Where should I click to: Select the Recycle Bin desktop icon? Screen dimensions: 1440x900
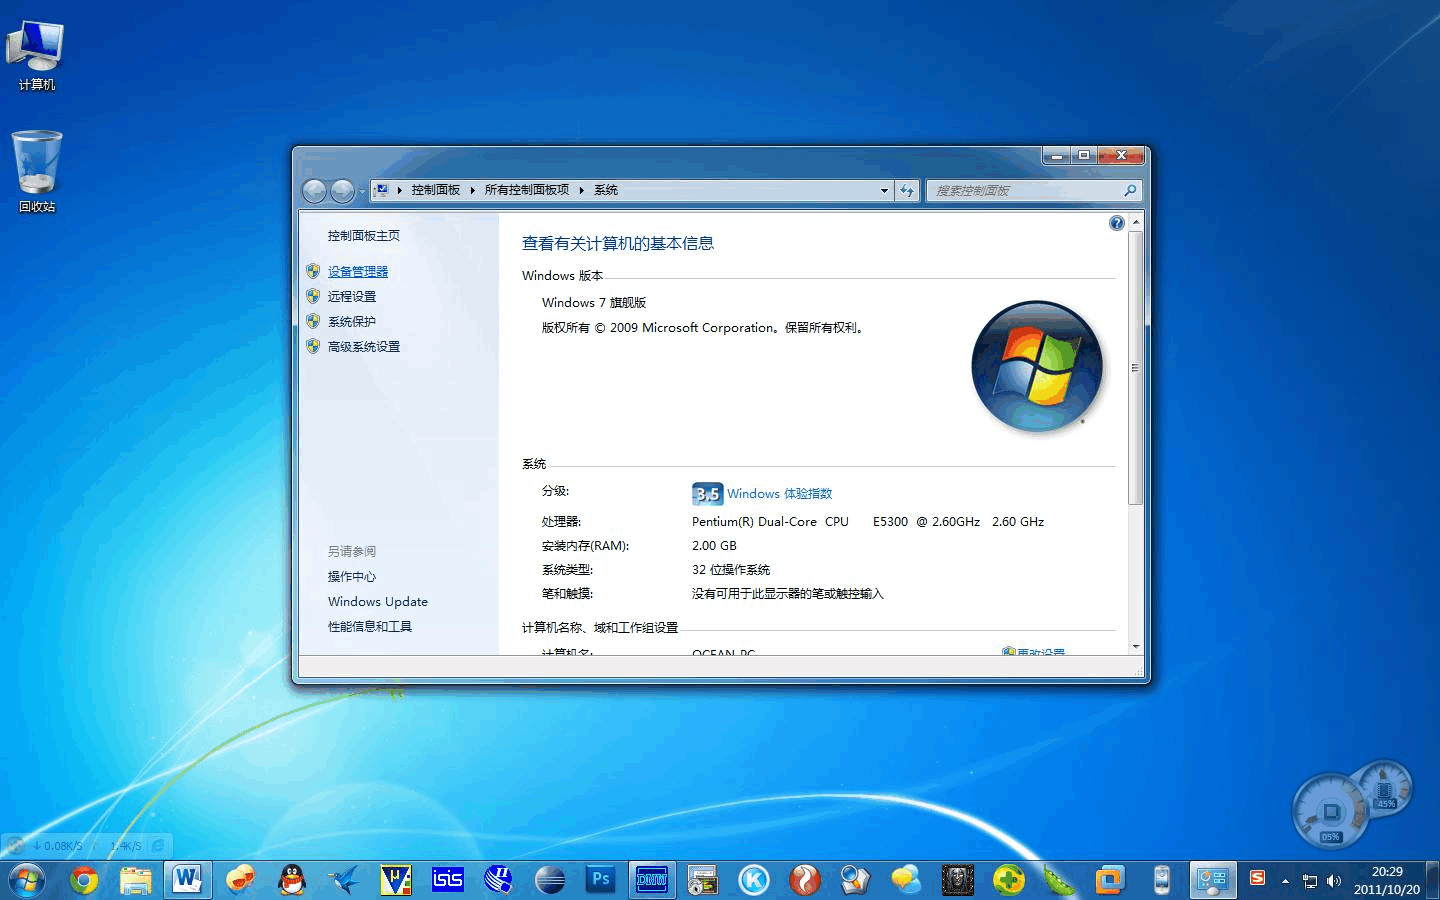coord(37,171)
